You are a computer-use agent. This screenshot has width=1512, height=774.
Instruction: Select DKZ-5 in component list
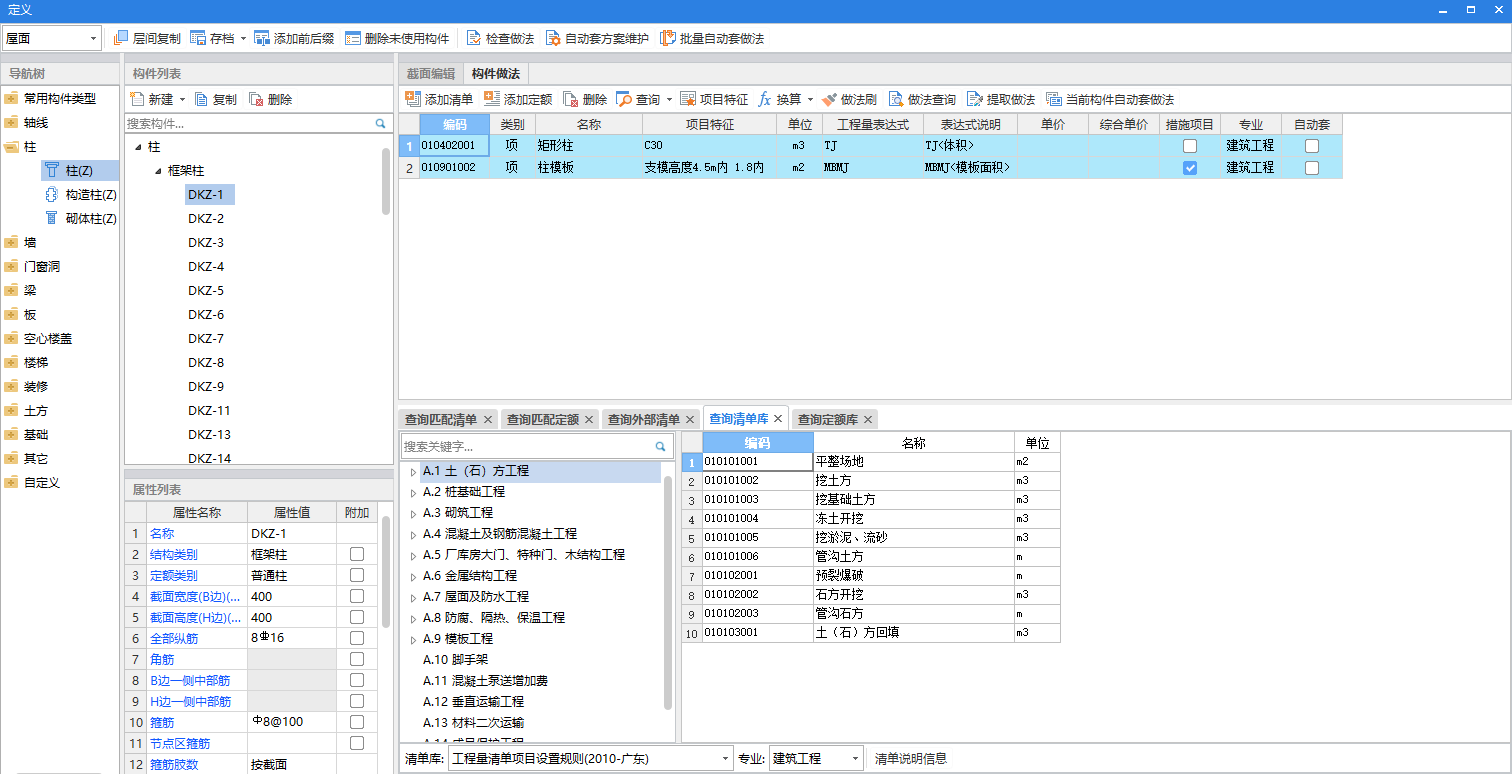coord(206,291)
